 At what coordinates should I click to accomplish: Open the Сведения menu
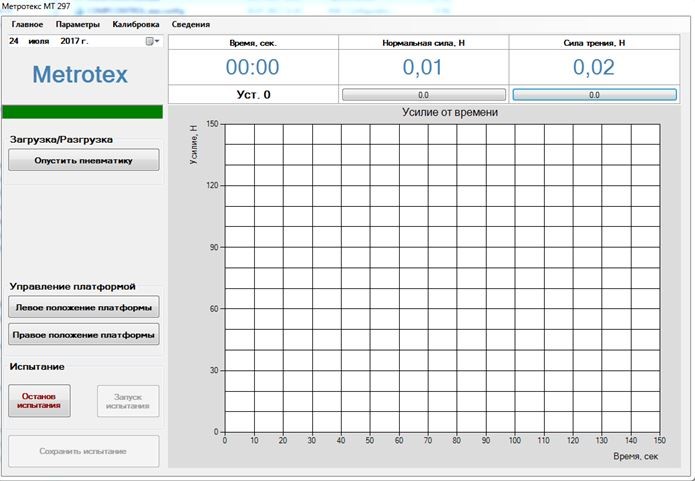click(191, 24)
